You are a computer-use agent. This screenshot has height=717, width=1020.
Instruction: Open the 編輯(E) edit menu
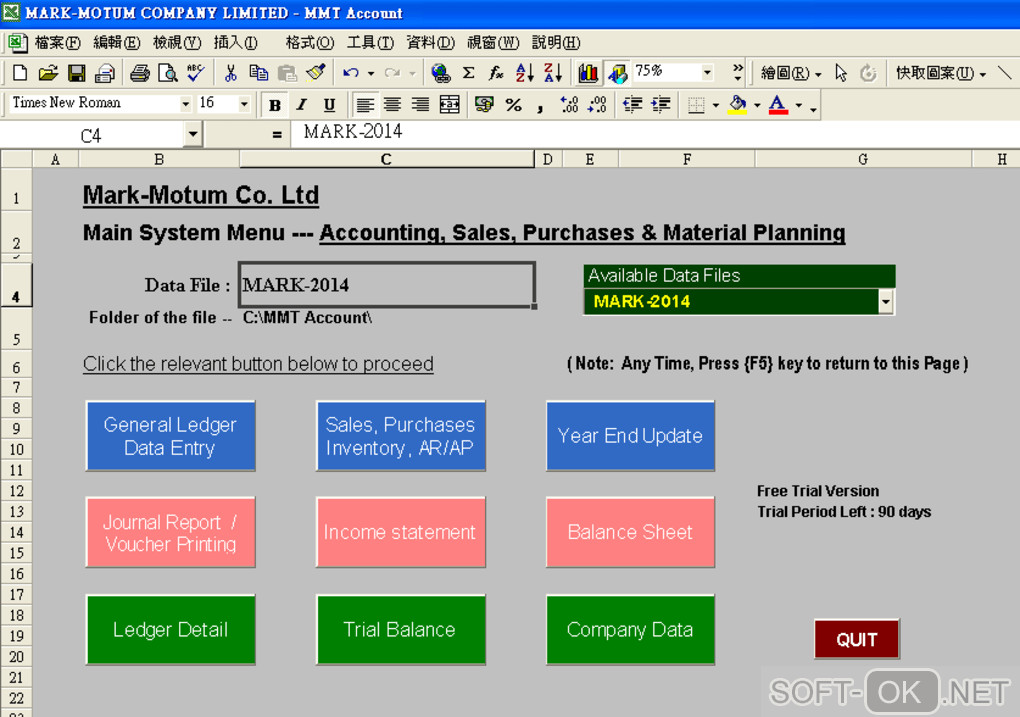[116, 43]
